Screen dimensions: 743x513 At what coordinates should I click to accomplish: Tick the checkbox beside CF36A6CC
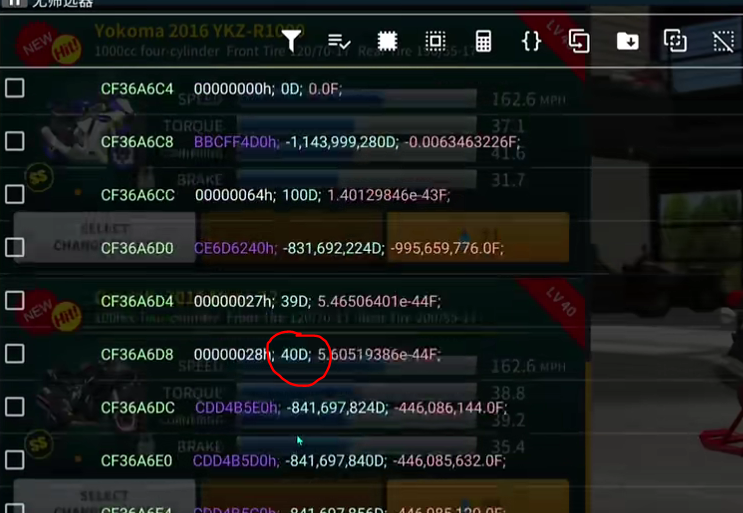coord(15,194)
